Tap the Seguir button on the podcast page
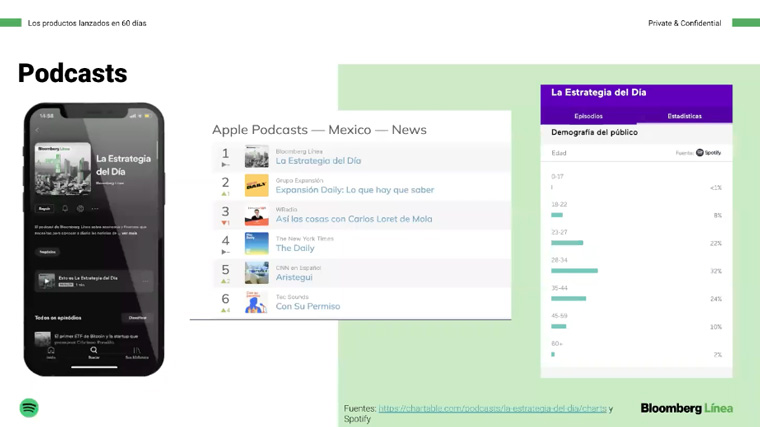Image resolution: width=760 pixels, height=427 pixels. 45,208
